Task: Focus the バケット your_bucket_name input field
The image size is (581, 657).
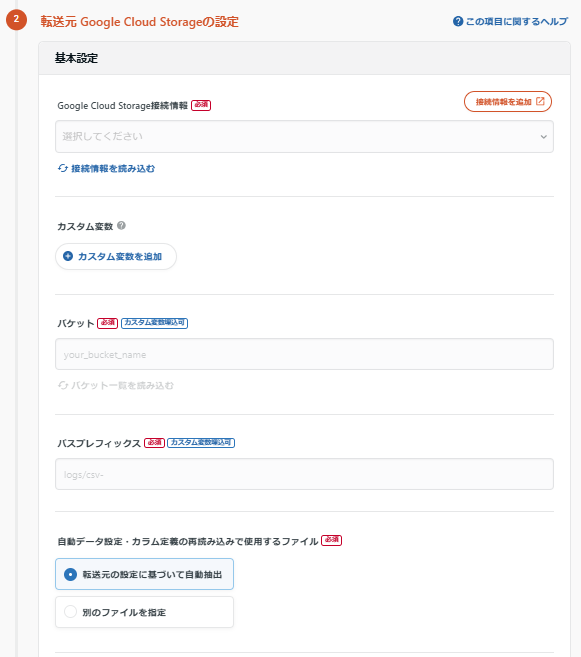Action: [x=305, y=354]
